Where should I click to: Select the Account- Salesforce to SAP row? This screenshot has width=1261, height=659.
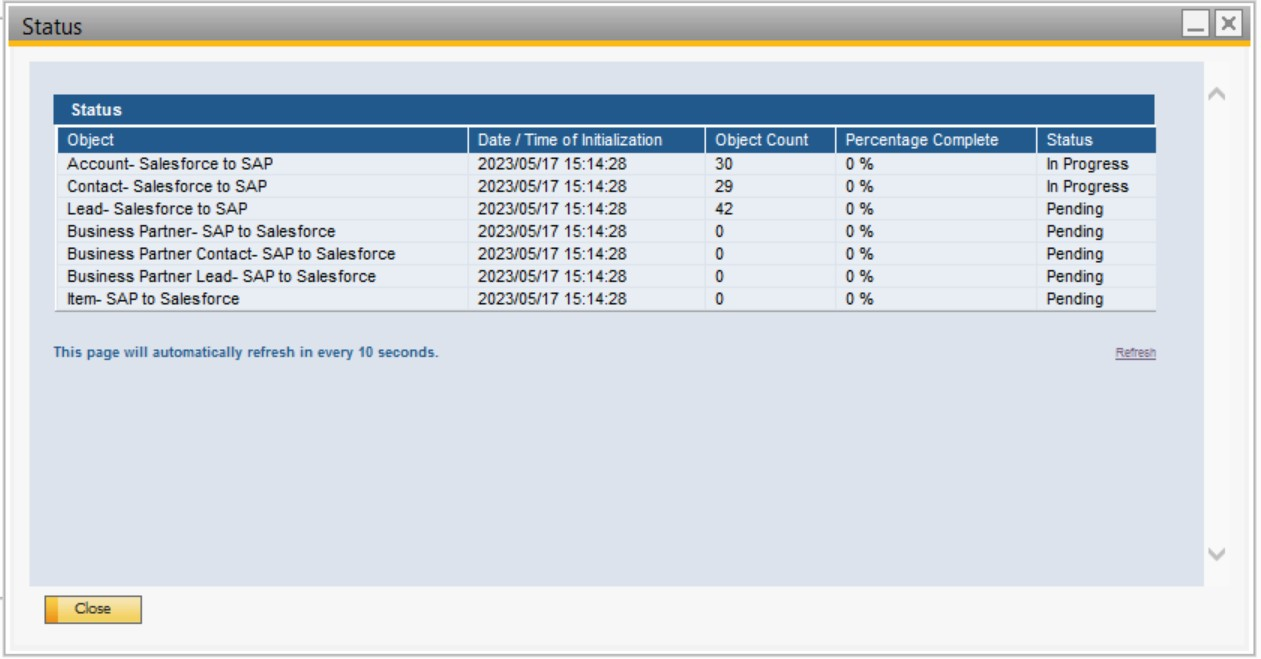[x=169, y=164]
